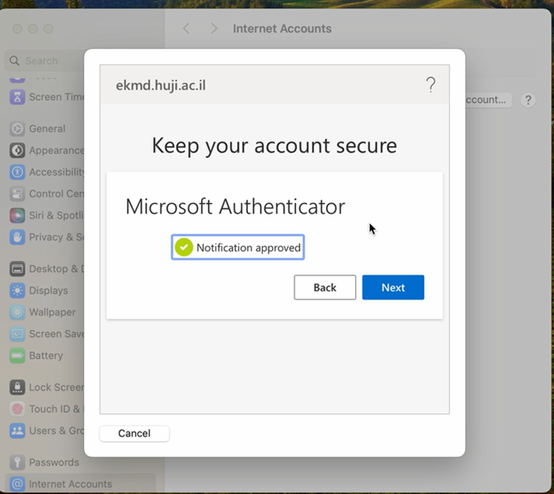Open the Appearance settings icon
This screenshot has height=494, width=554.
pos(17,150)
